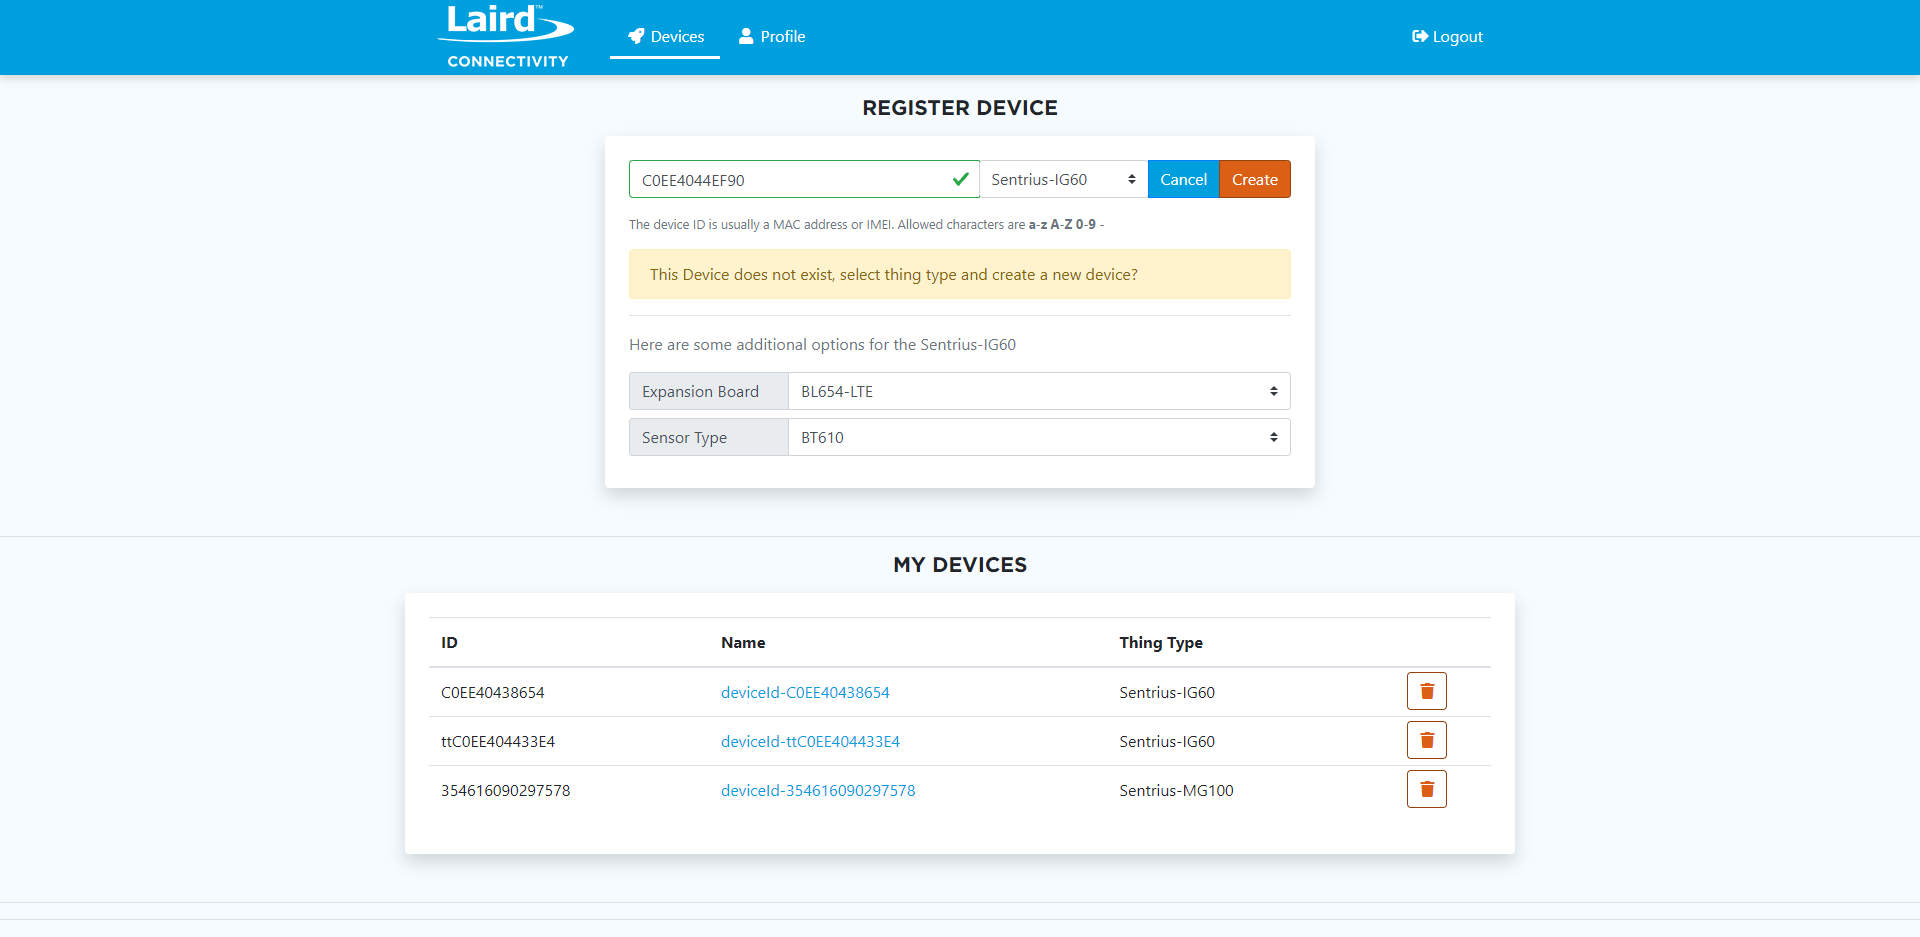The height and width of the screenshot is (937, 1920).
Task: Open deviceId-C0EE40438654 link
Action: coord(805,693)
